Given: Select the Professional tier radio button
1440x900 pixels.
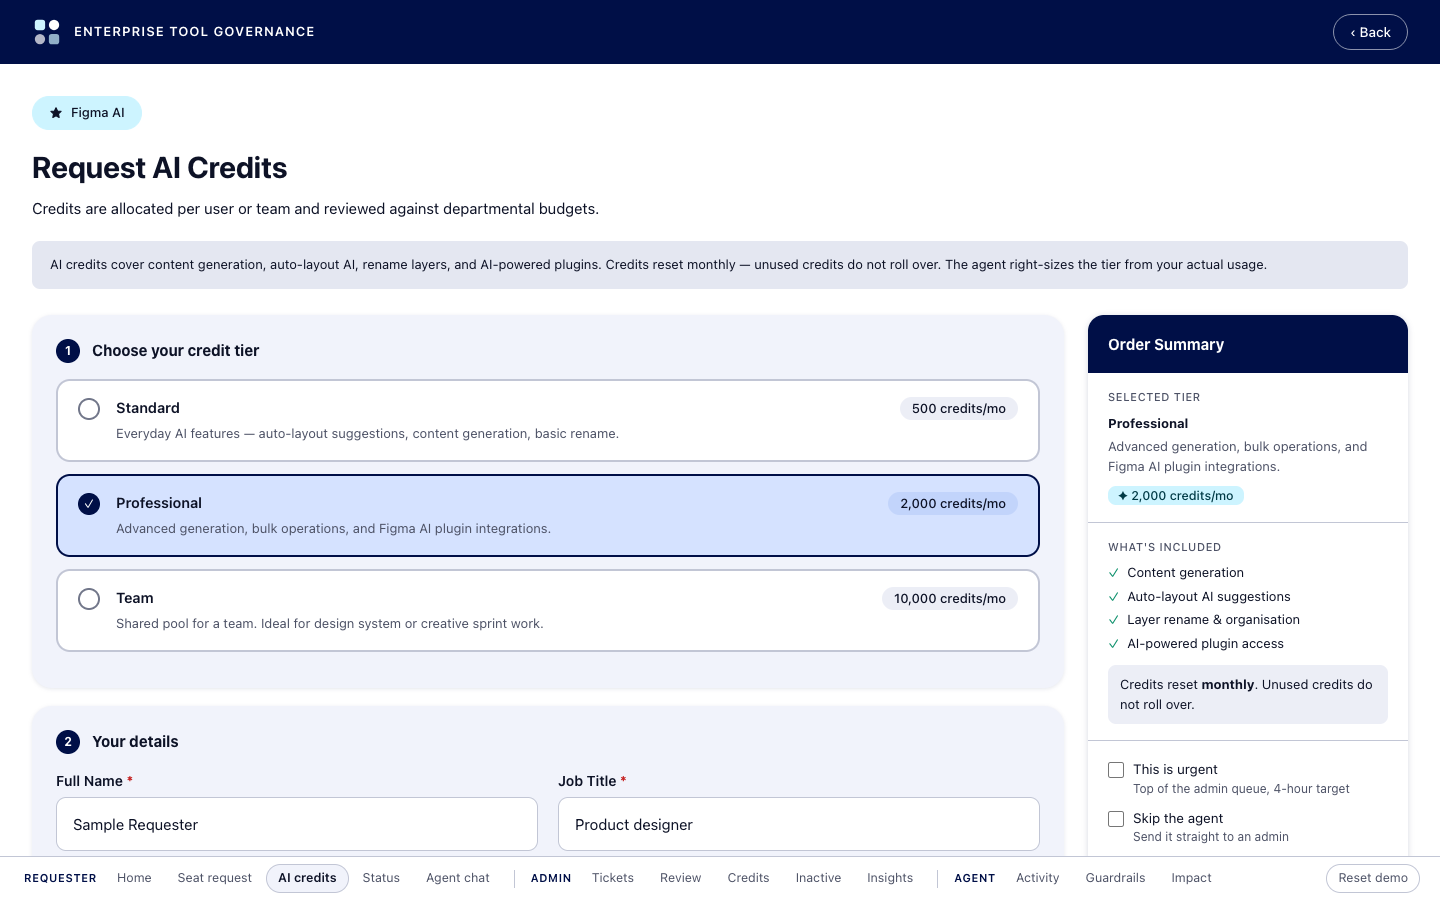Looking at the screenshot, I should coord(89,504).
